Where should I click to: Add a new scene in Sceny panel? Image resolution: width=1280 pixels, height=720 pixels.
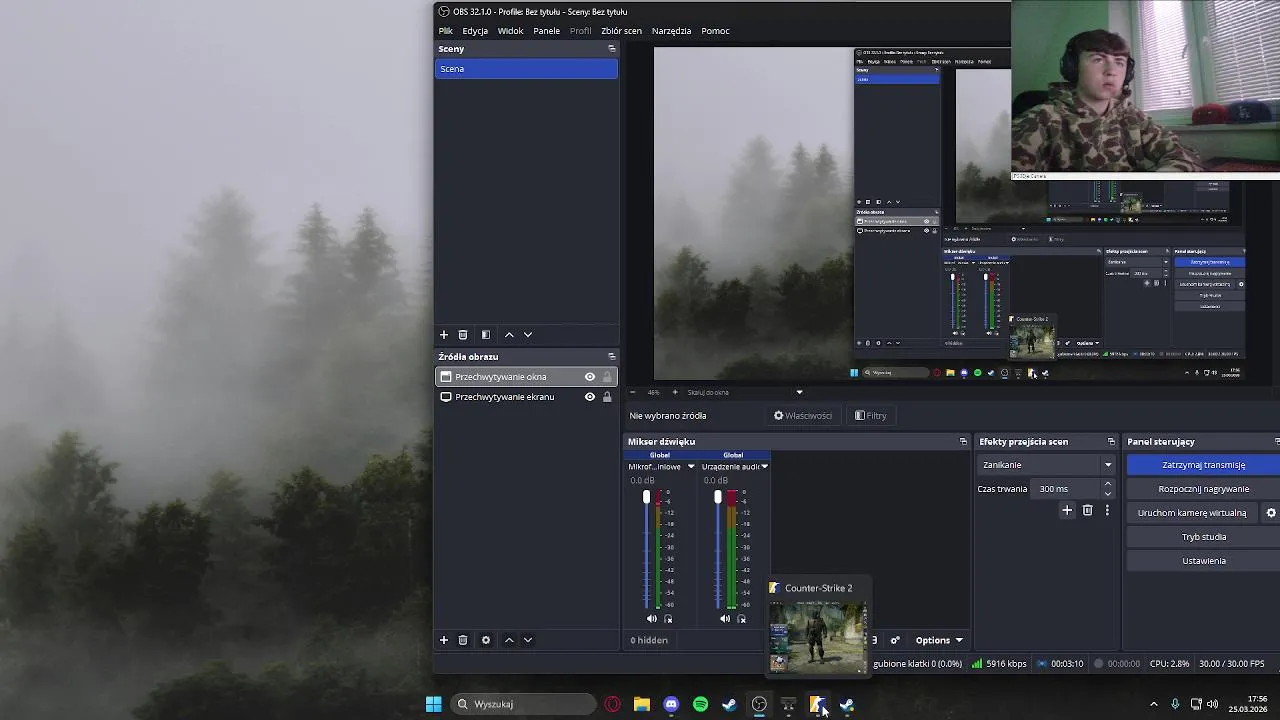pos(444,335)
